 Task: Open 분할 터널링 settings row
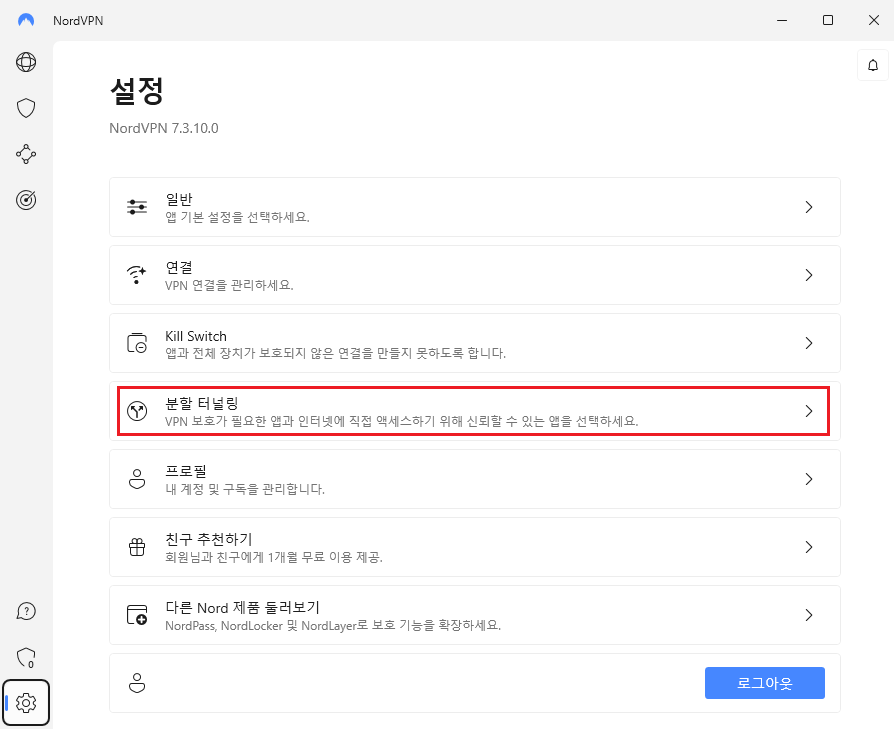[474, 411]
